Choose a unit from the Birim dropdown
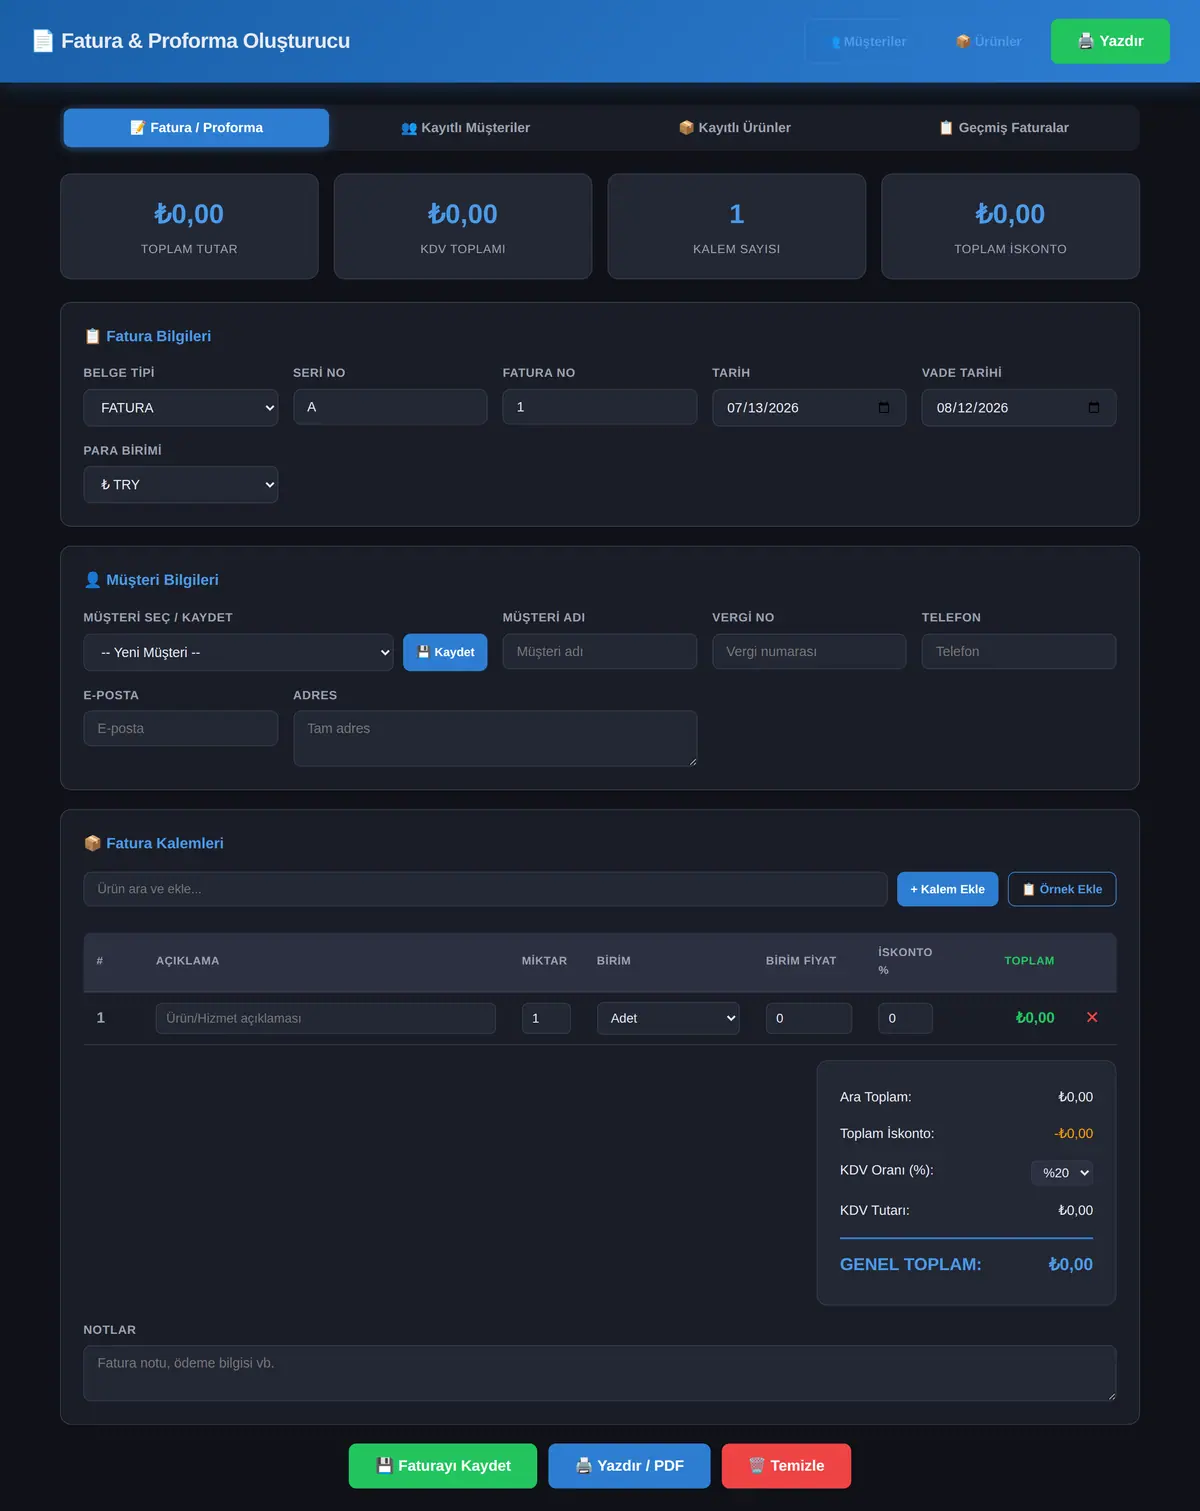Image resolution: width=1200 pixels, height=1511 pixels. (x=668, y=1018)
